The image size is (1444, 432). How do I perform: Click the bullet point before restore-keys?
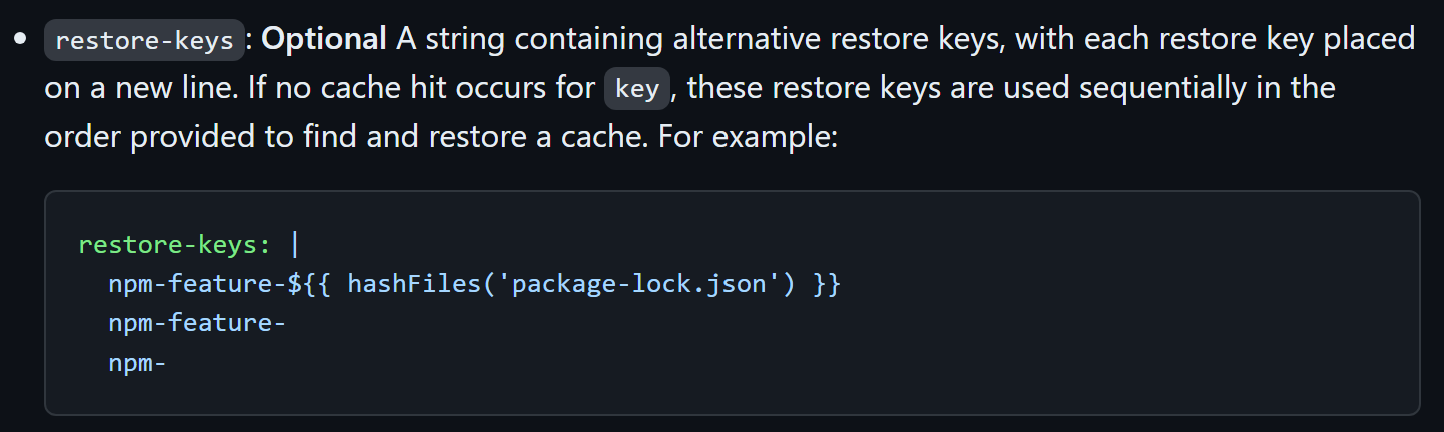20,40
